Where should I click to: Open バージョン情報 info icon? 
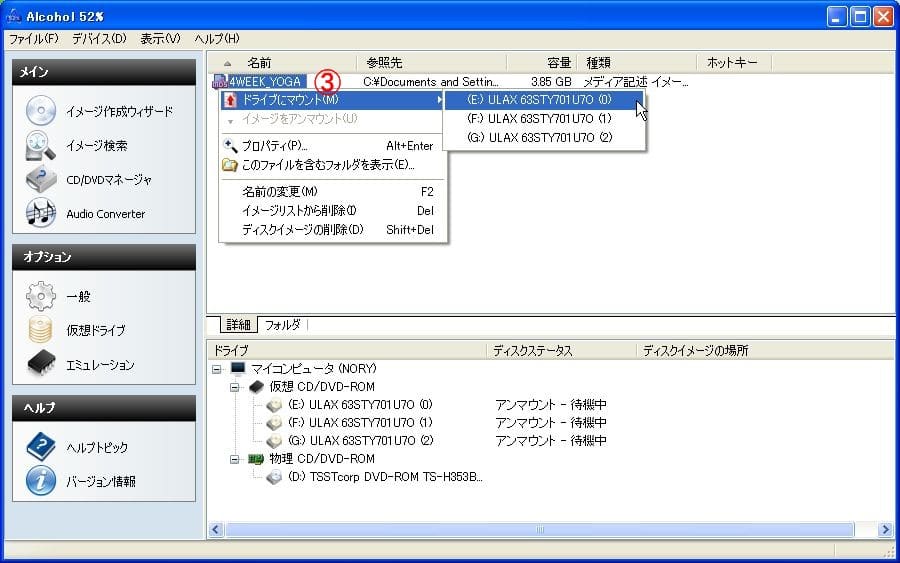click(x=41, y=481)
